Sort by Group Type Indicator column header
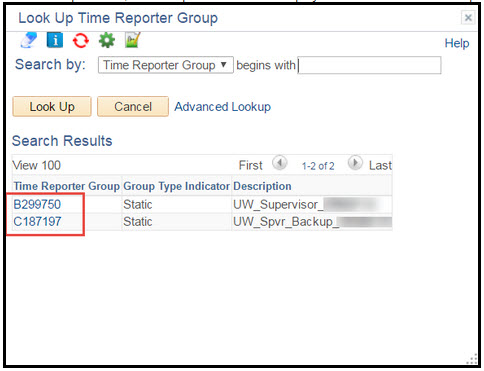 (177, 186)
